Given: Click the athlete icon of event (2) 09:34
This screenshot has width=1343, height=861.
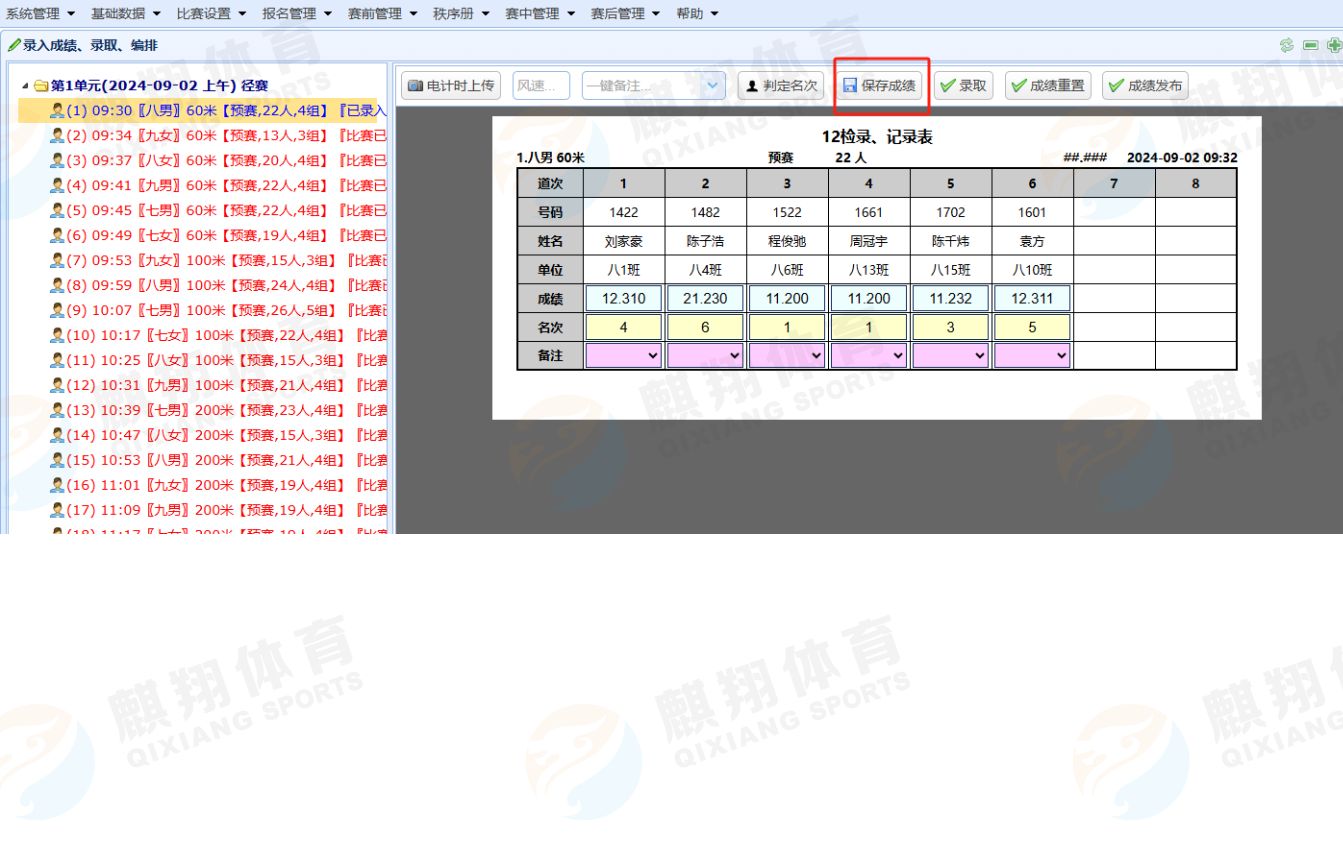Looking at the screenshot, I should (57, 136).
